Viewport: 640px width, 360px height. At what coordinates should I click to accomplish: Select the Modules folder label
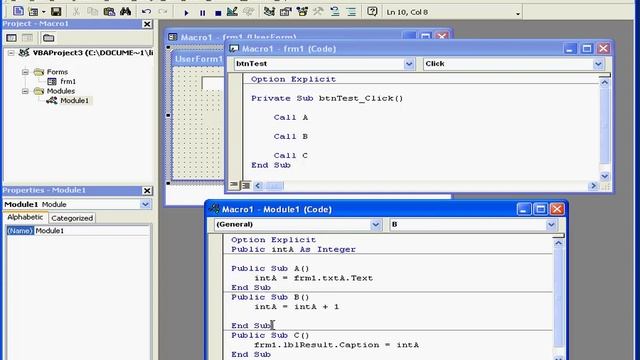[x=60, y=91]
